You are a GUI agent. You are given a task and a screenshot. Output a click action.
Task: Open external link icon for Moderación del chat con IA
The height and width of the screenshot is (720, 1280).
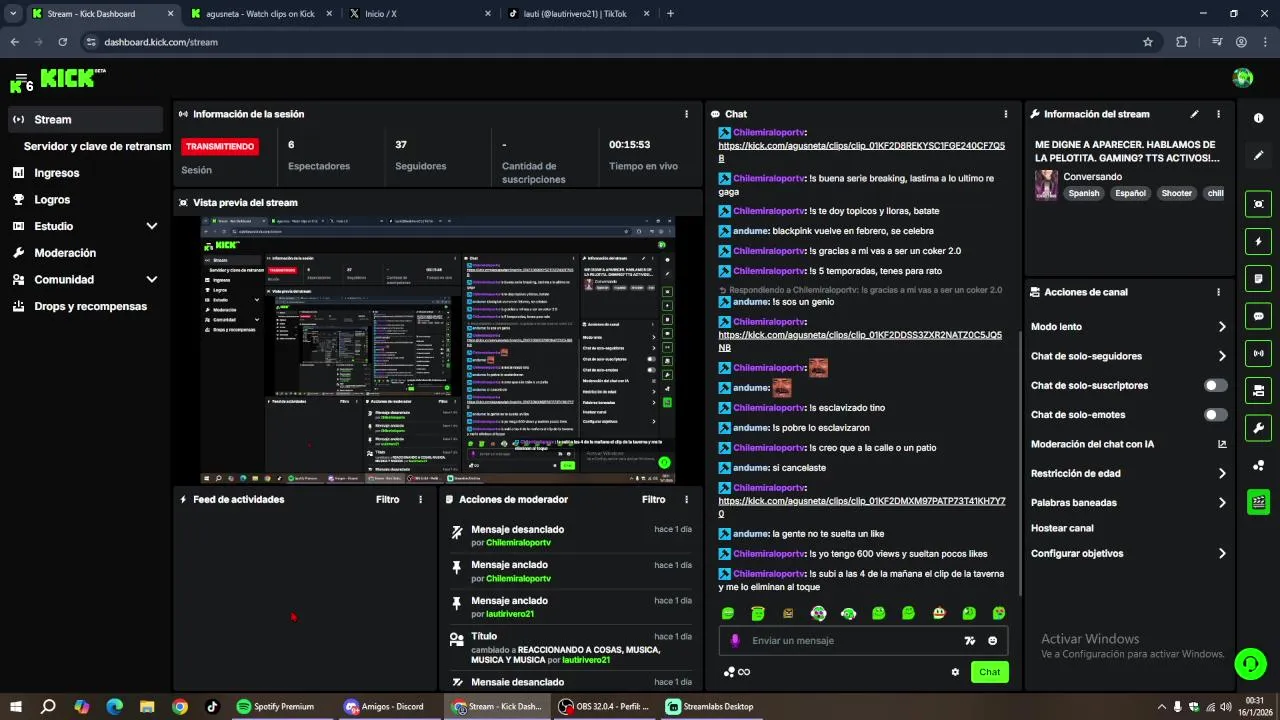[x=1222, y=444]
